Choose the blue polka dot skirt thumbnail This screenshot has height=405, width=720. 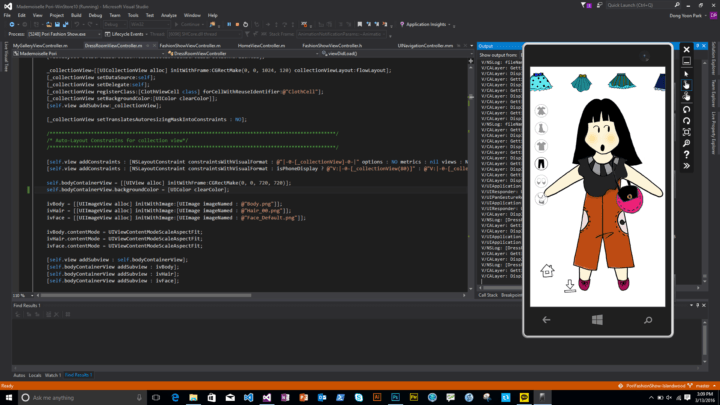click(x=540, y=82)
